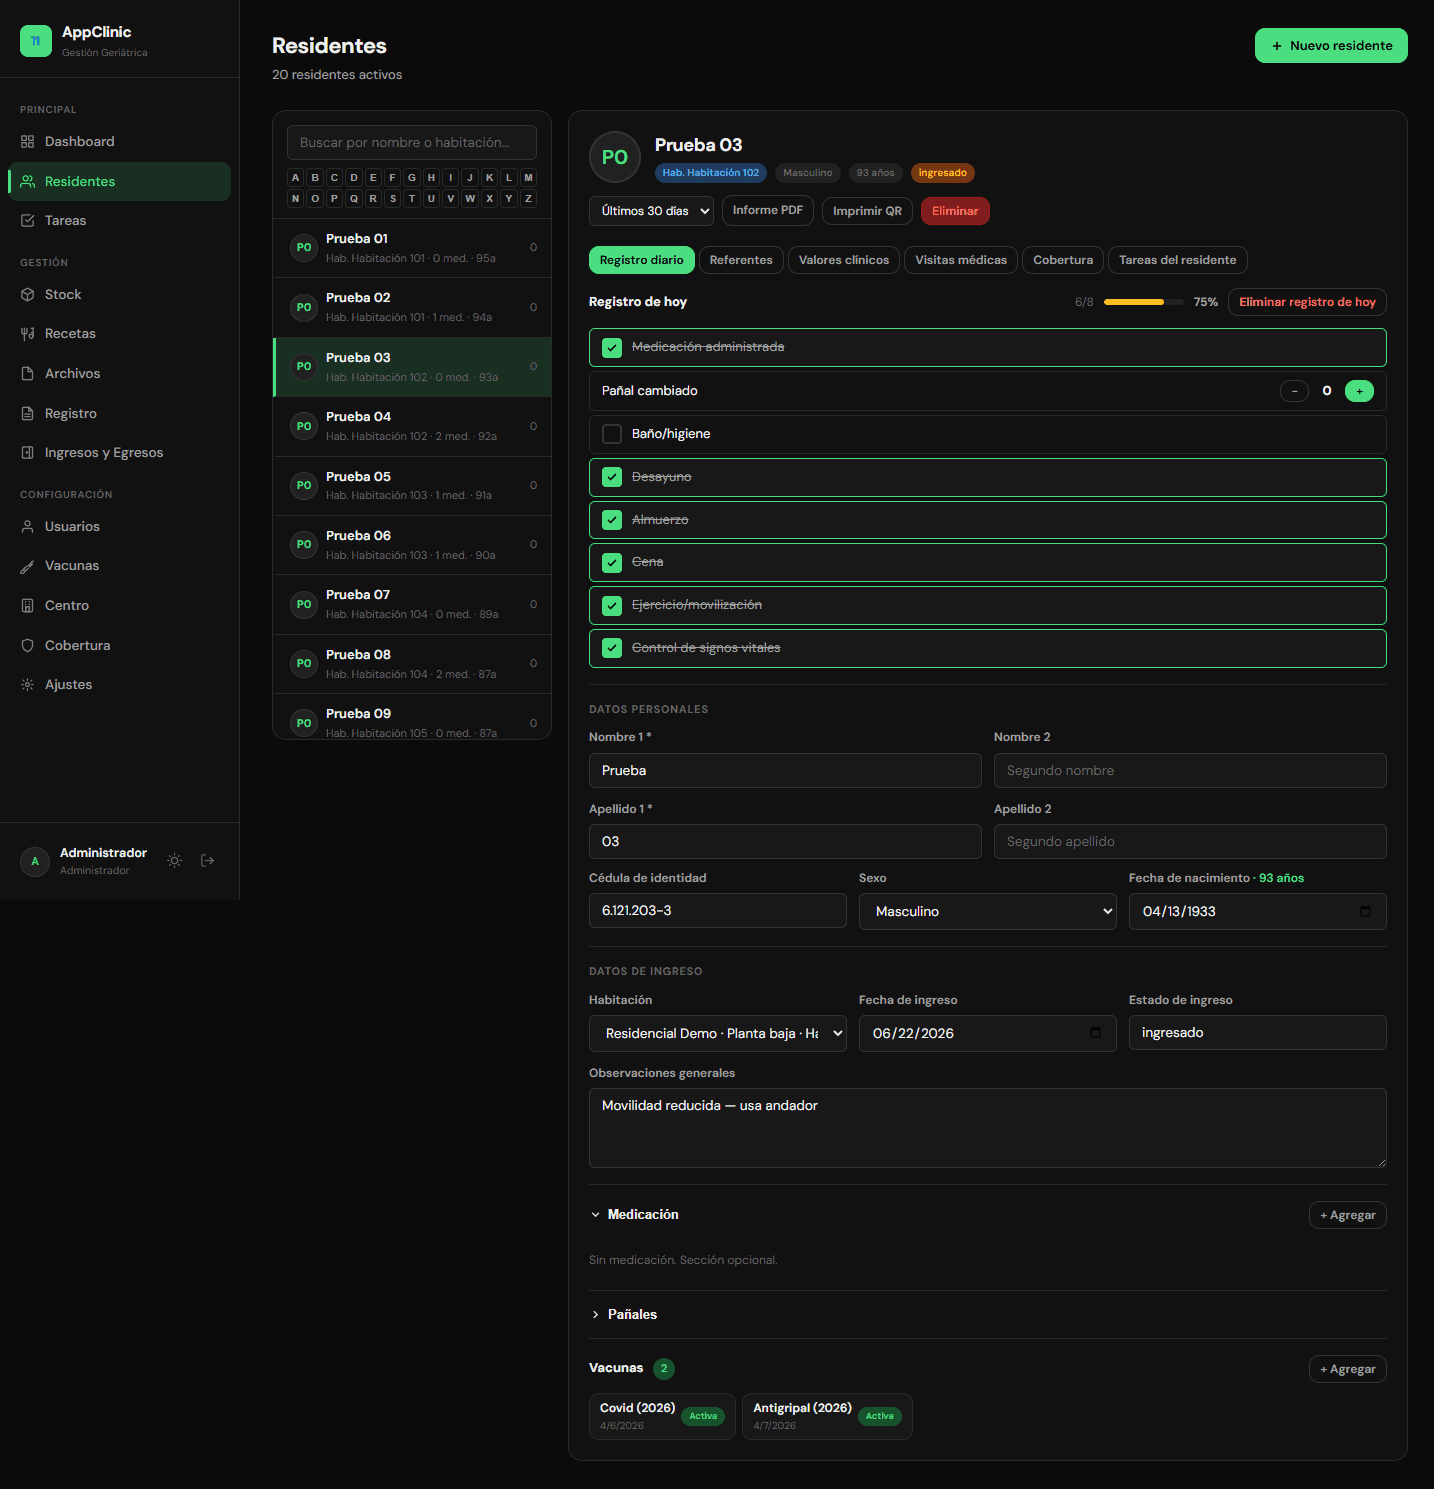Viewport: 1434px width, 1489px height.
Task: Toggle the light/dark theme sun icon
Action: tap(175, 861)
